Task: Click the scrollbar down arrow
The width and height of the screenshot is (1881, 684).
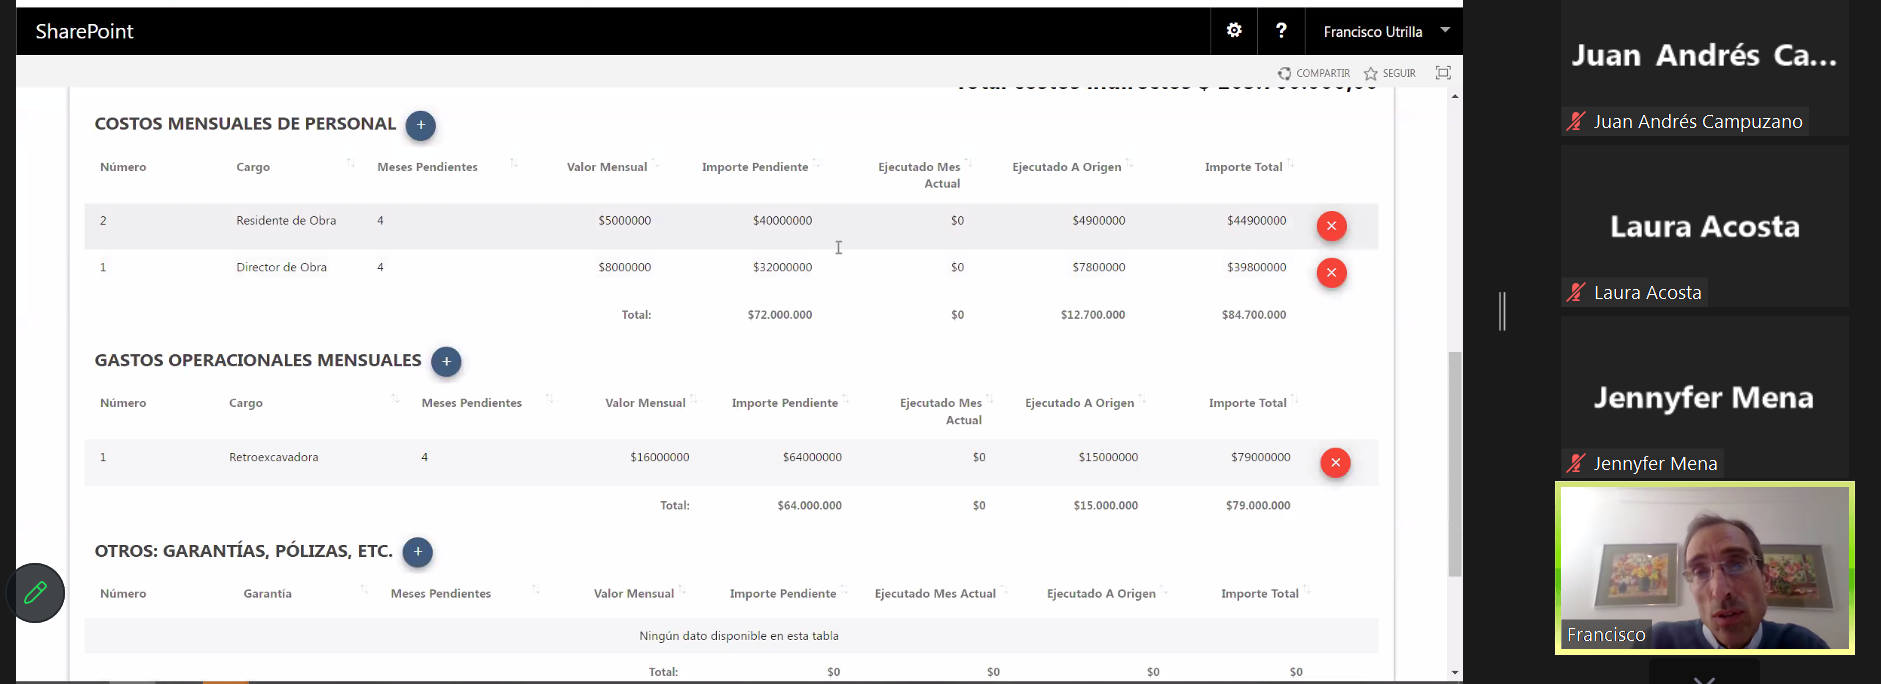Action: [1455, 673]
